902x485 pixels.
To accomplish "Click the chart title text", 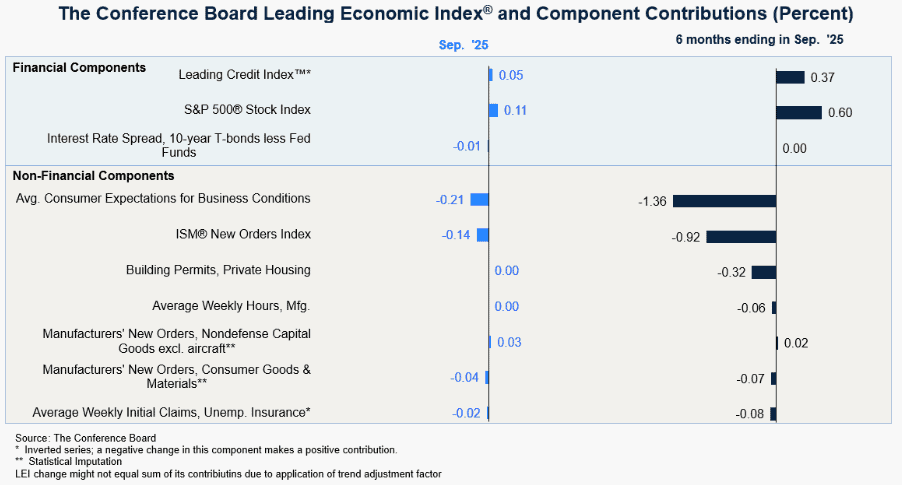I will 456,14.
